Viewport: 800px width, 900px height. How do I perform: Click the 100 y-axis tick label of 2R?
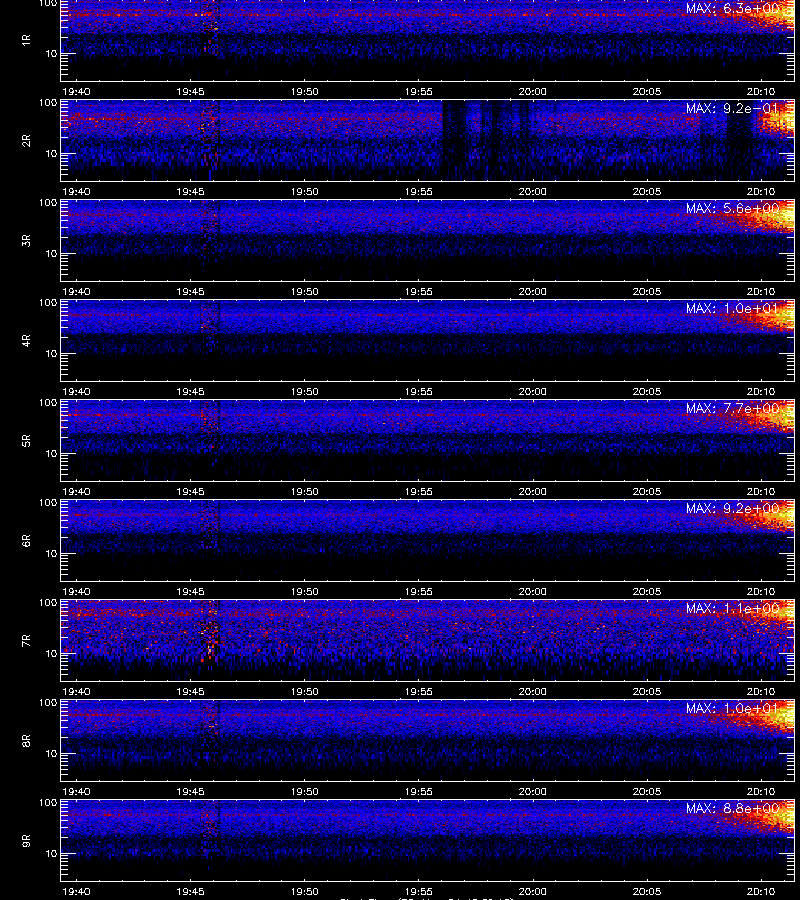tap(48, 103)
